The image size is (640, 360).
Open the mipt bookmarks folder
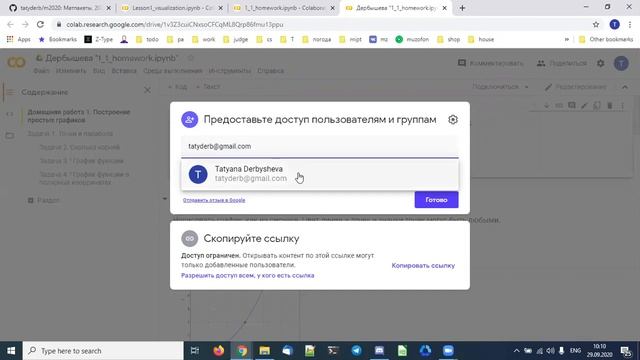click(351, 40)
